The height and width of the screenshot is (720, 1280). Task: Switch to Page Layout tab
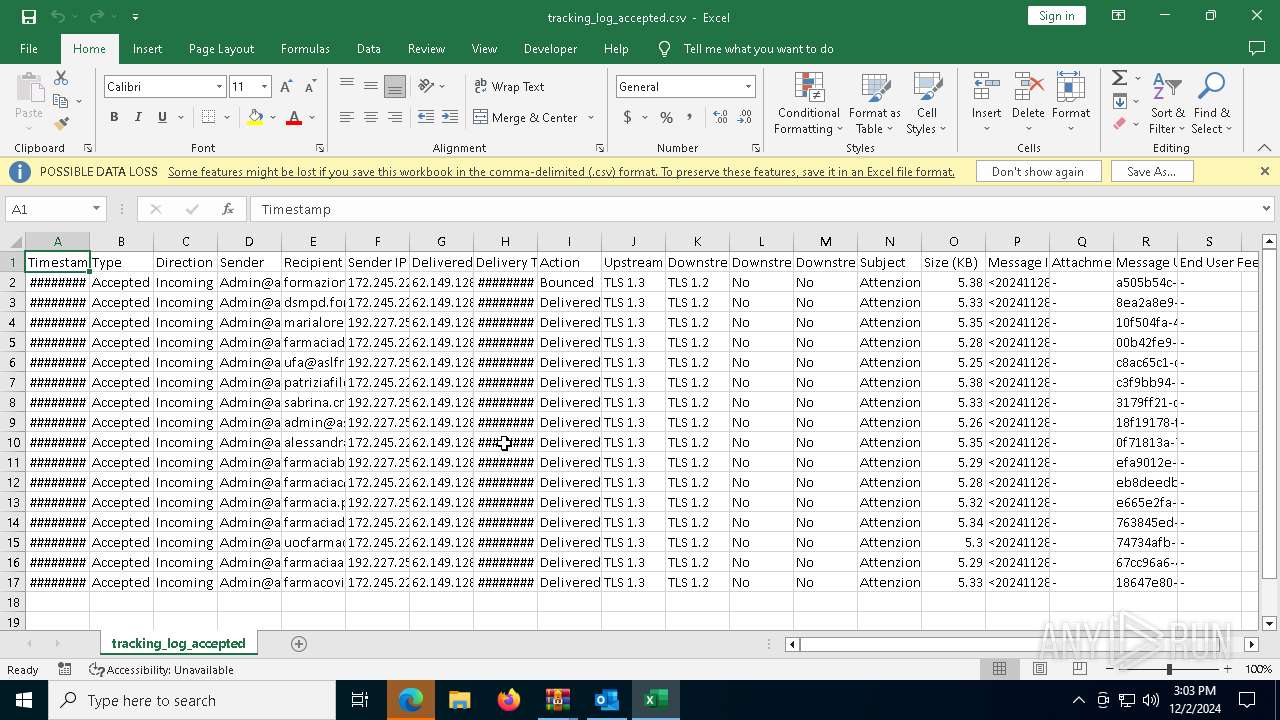221,49
